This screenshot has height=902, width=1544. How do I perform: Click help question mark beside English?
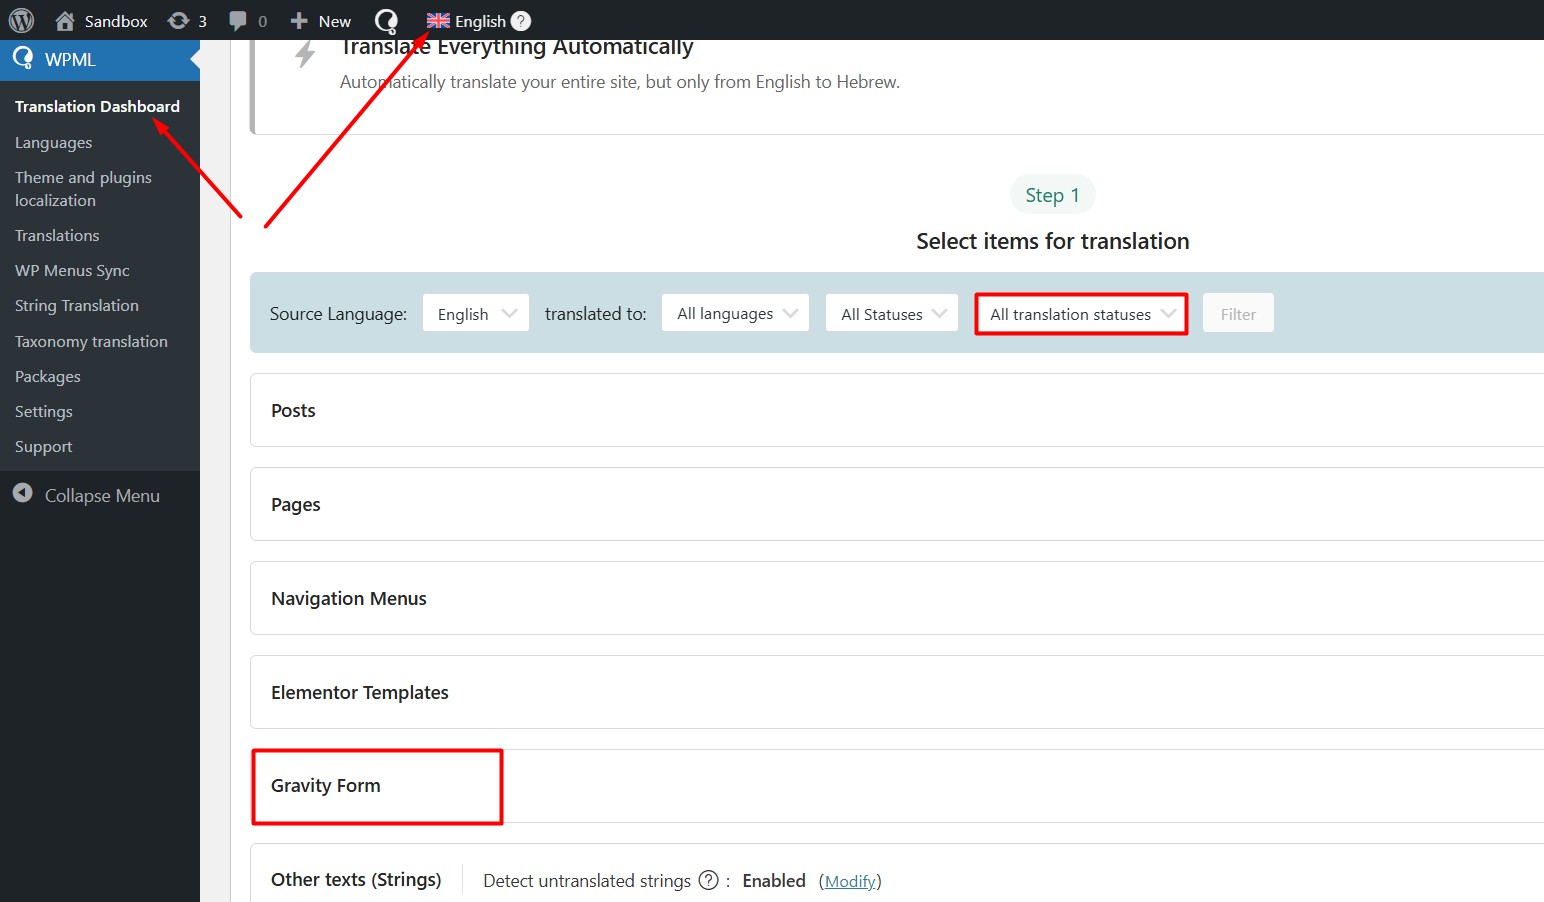tap(521, 21)
